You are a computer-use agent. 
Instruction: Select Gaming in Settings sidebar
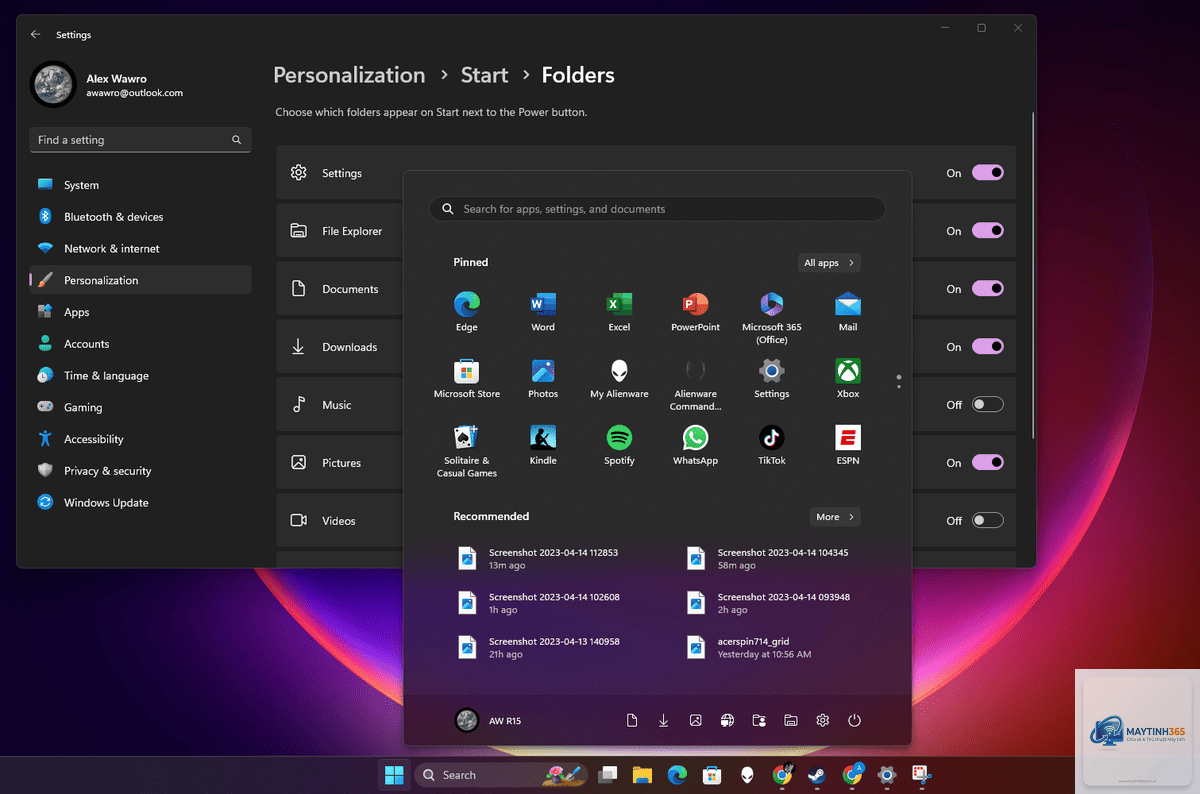tap(140, 407)
